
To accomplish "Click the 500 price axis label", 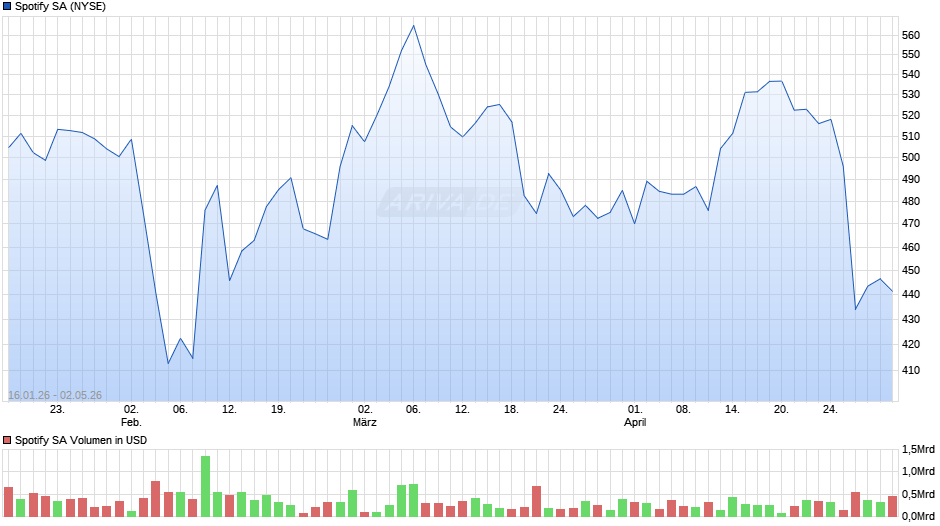I will tap(911, 157).
